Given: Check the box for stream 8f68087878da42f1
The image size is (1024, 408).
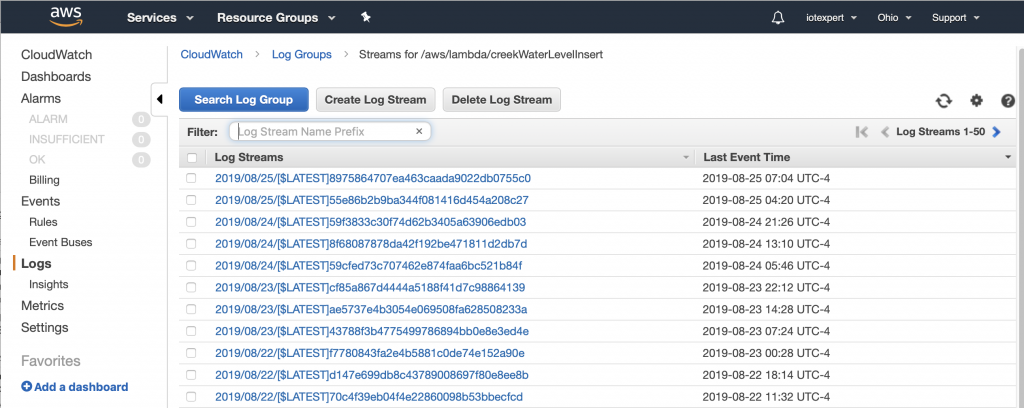Looking at the screenshot, I should click(191, 243).
